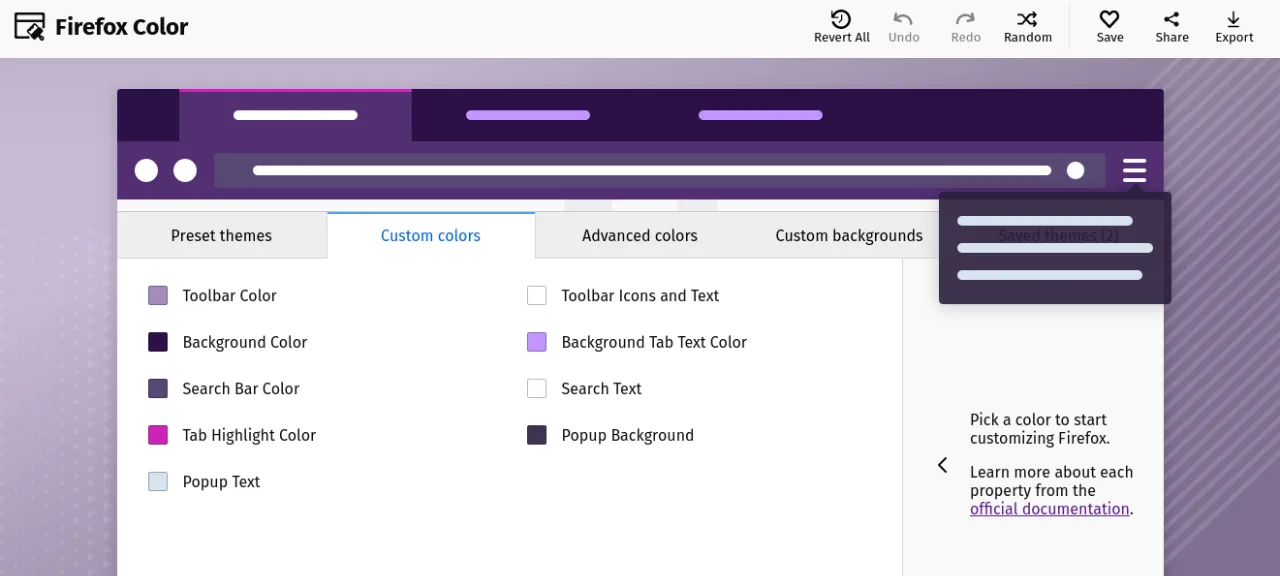The width and height of the screenshot is (1280, 576).
Task: Click the Revert All icon
Action: [x=841, y=19]
